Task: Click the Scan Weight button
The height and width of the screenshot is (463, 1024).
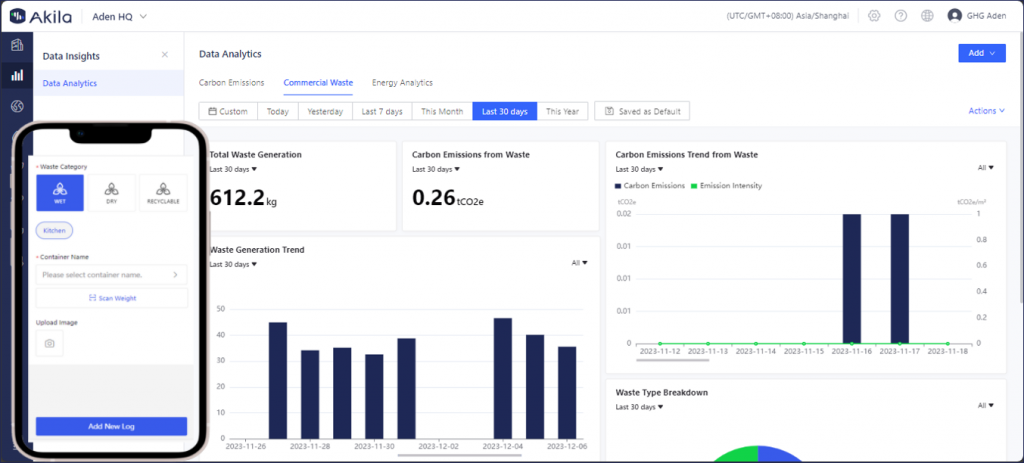Action: (x=111, y=298)
